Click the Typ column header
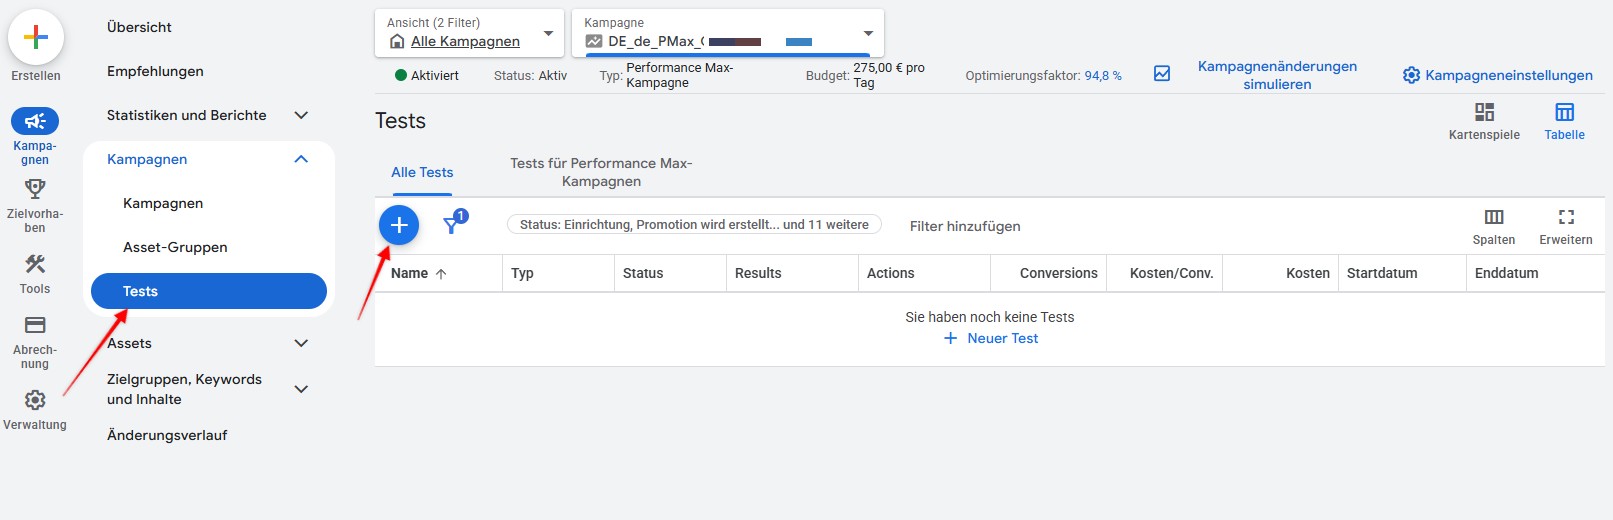The image size is (1613, 520). 522,273
